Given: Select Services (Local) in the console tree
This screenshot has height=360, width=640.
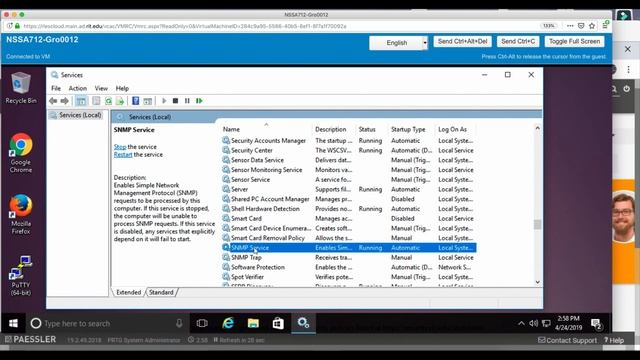Looking at the screenshot, I should 80,115.
